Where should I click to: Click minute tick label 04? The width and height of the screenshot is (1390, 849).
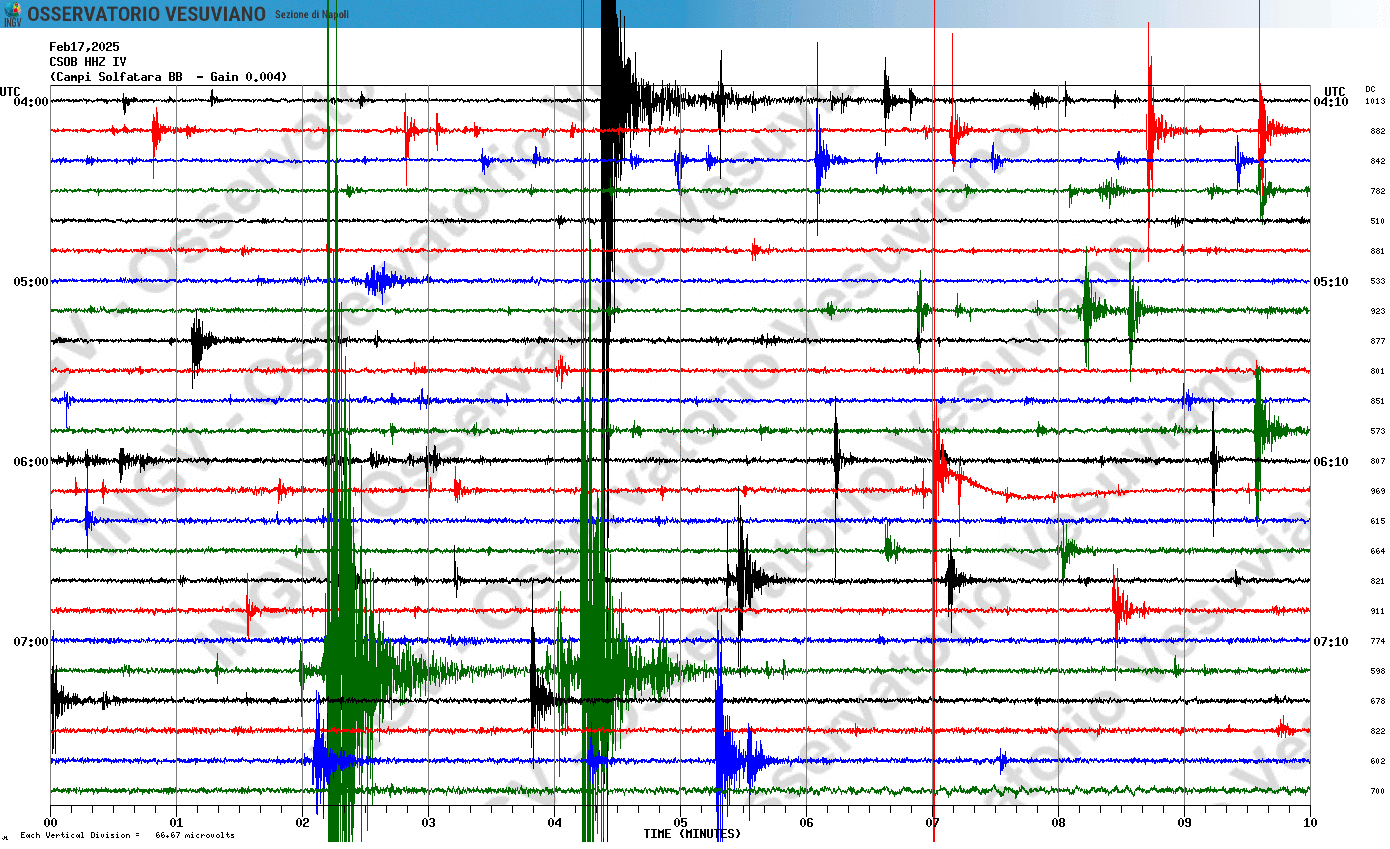click(554, 823)
